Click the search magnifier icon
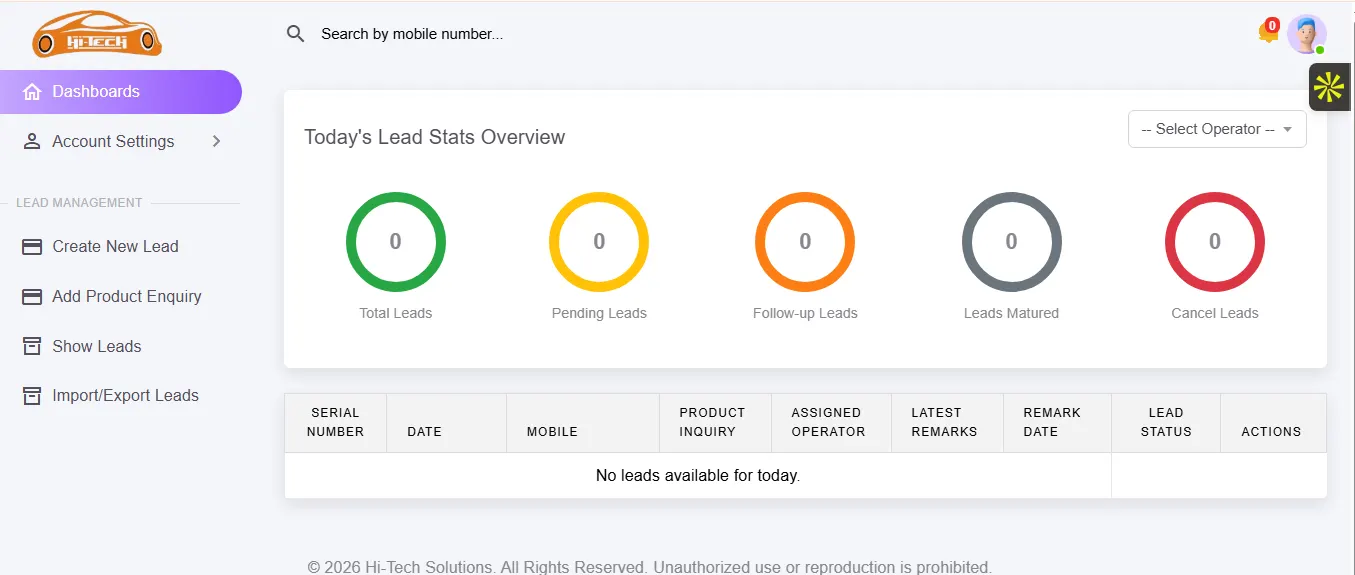 295,34
